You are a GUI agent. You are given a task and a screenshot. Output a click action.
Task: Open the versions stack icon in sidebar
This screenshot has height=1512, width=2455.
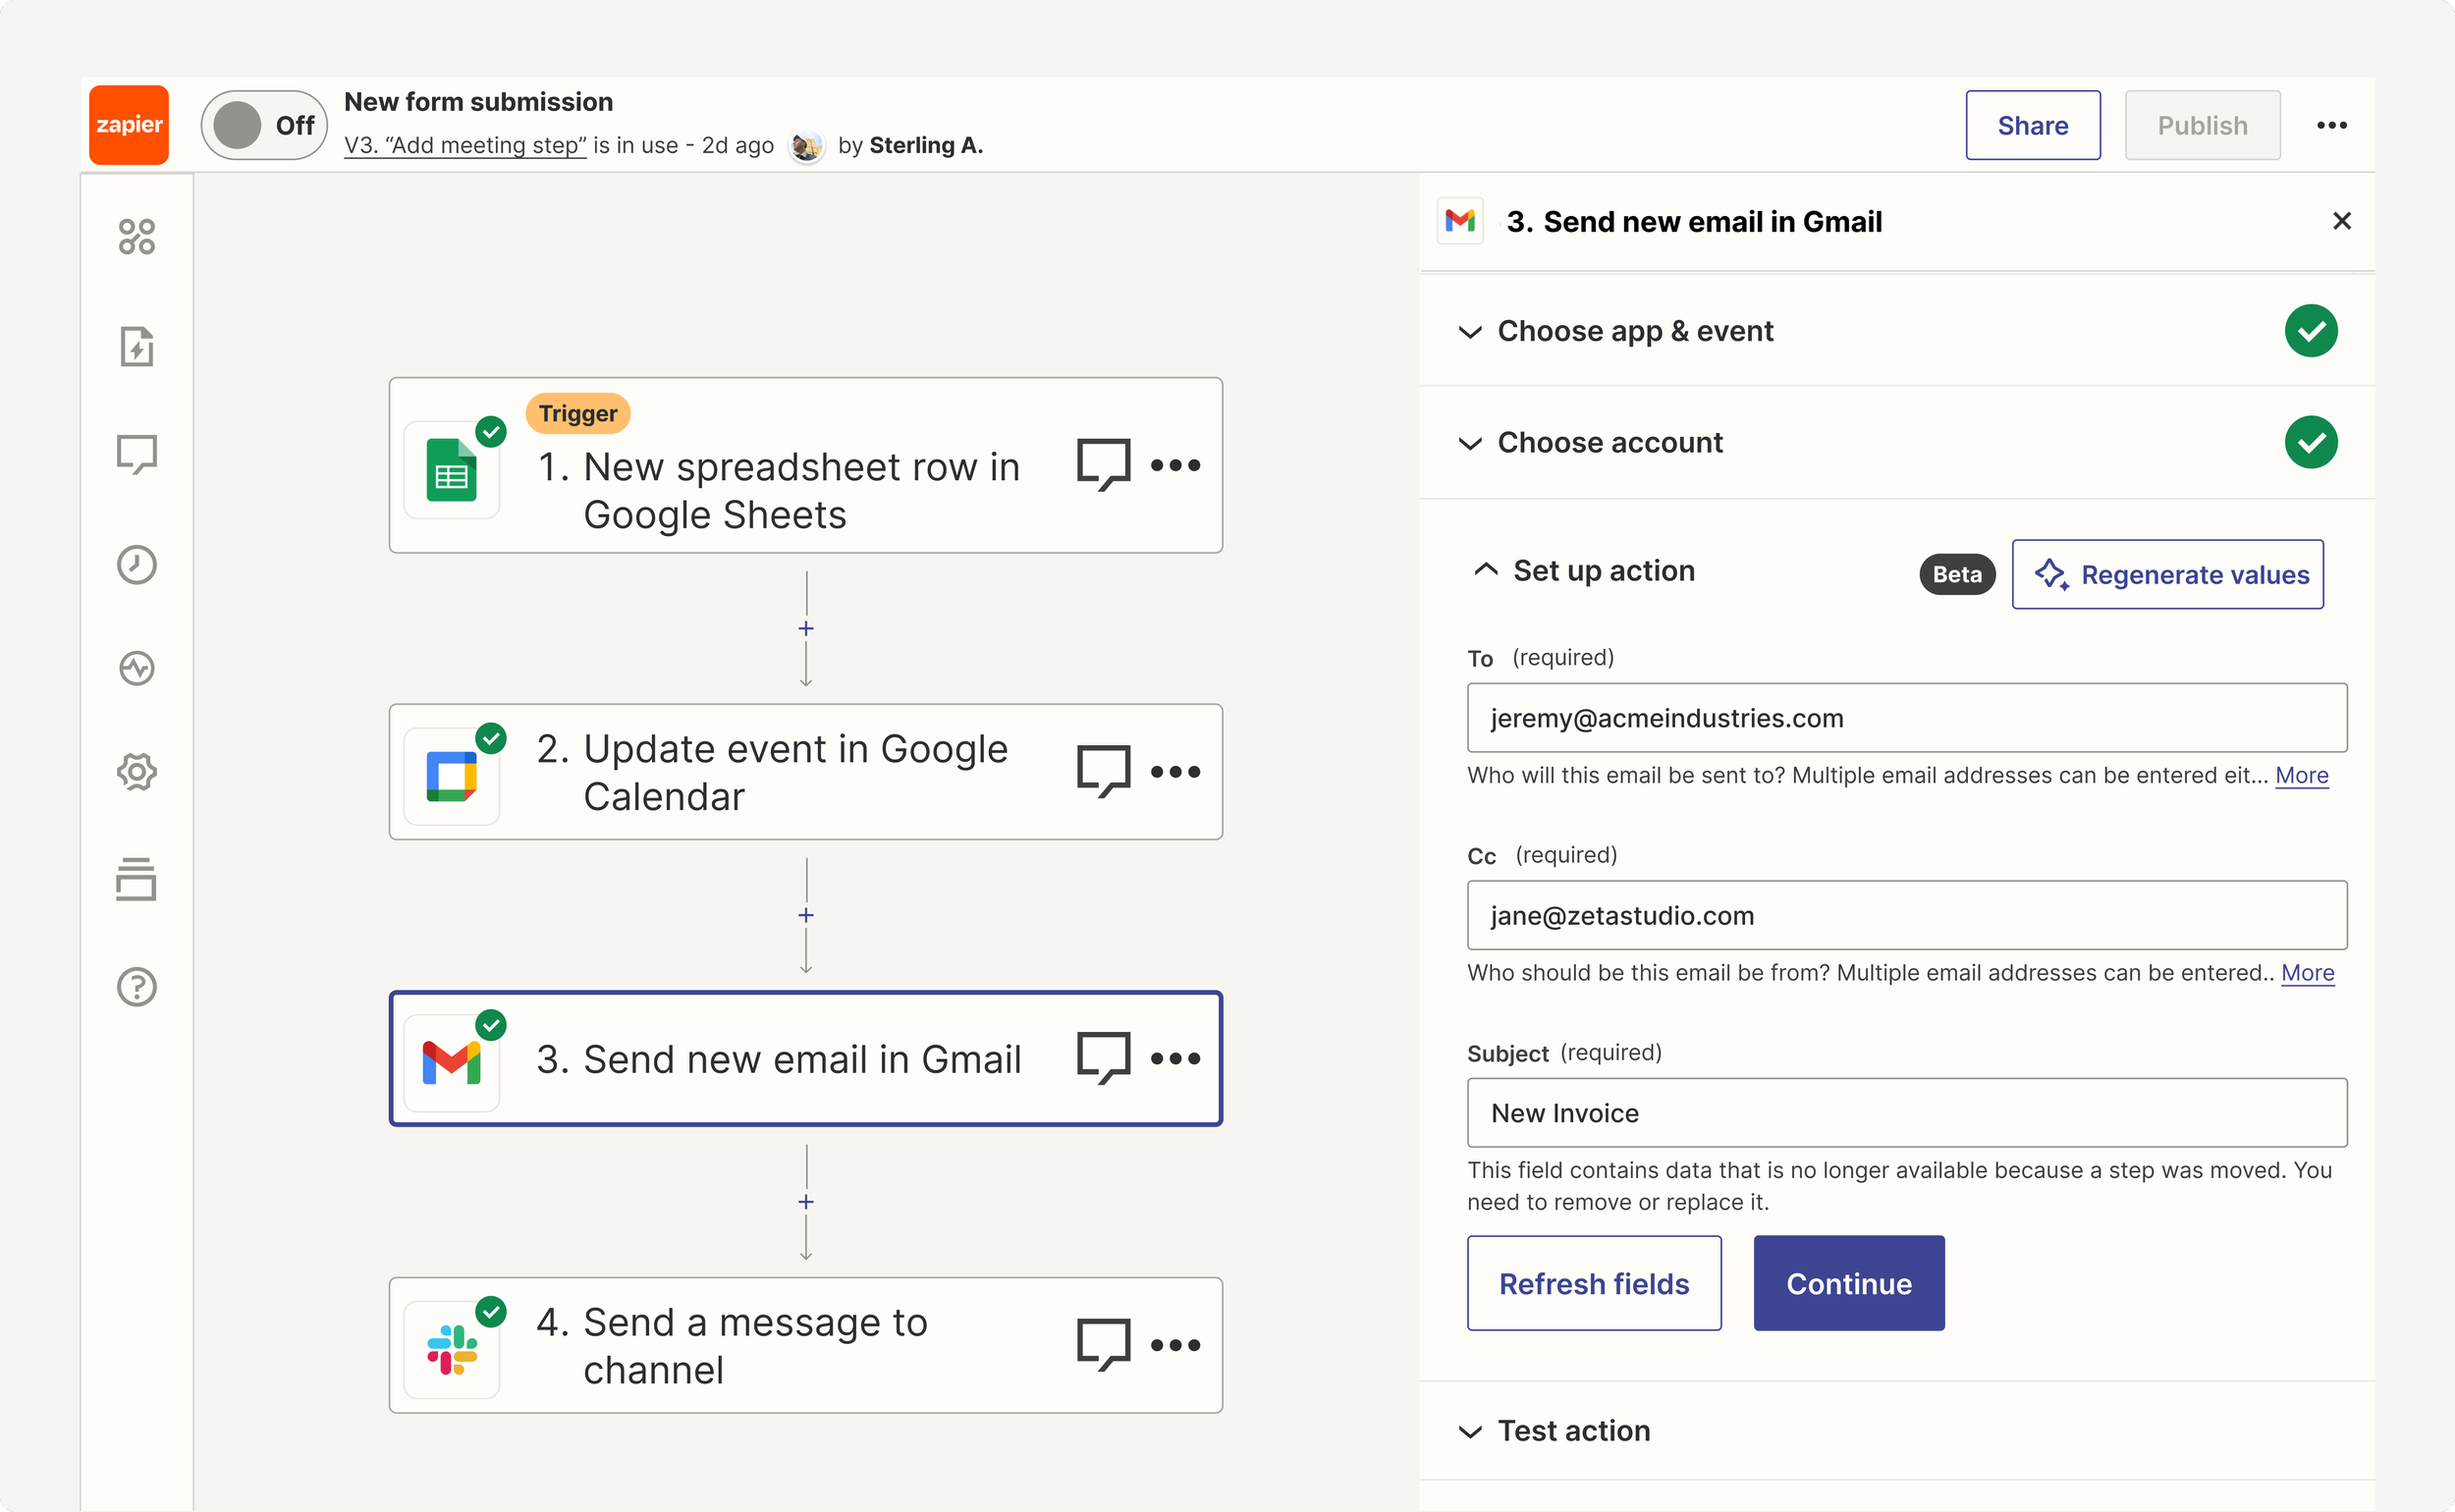pos(137,879)
